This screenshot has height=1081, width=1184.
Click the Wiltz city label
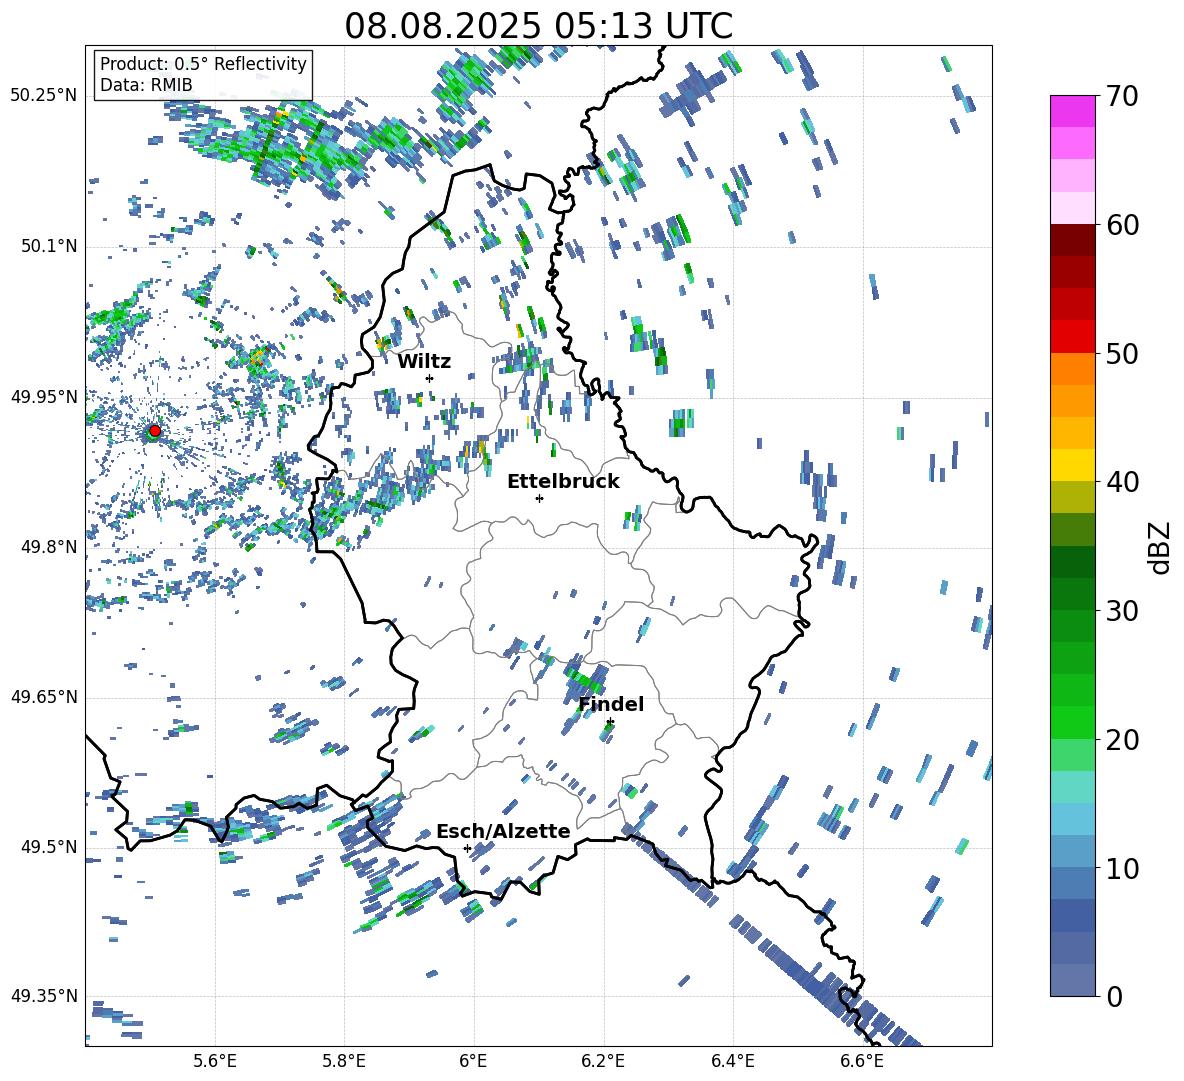point(424,362)
